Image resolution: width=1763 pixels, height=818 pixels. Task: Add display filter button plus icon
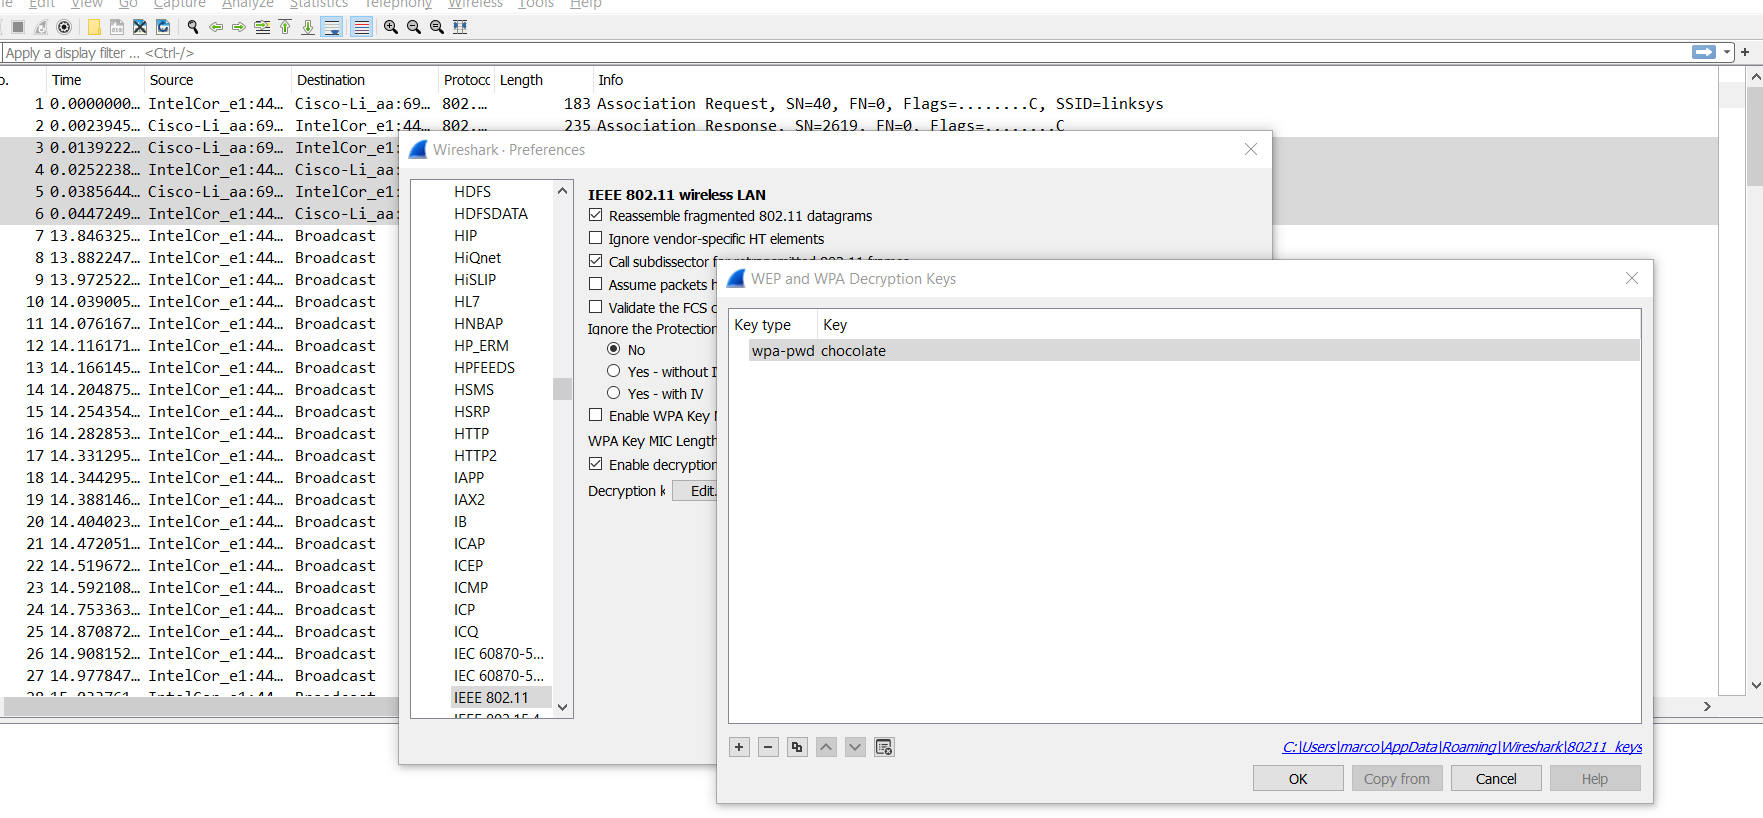pyautogui.click(x=1745, y=52)
